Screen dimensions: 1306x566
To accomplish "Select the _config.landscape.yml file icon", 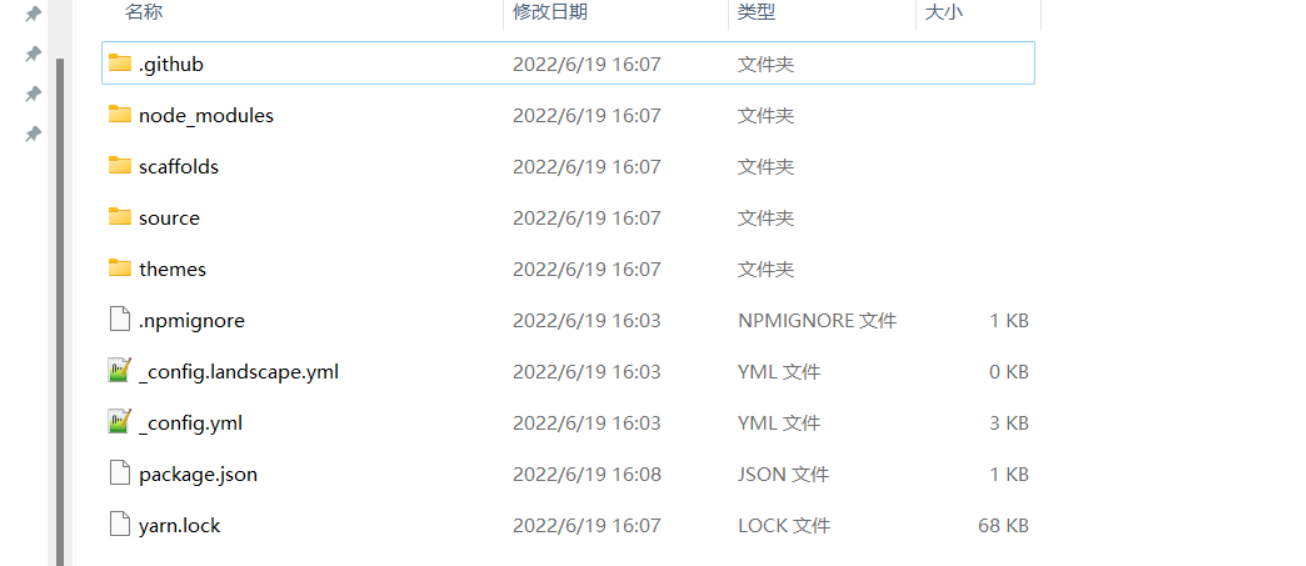I will point(120,371).
